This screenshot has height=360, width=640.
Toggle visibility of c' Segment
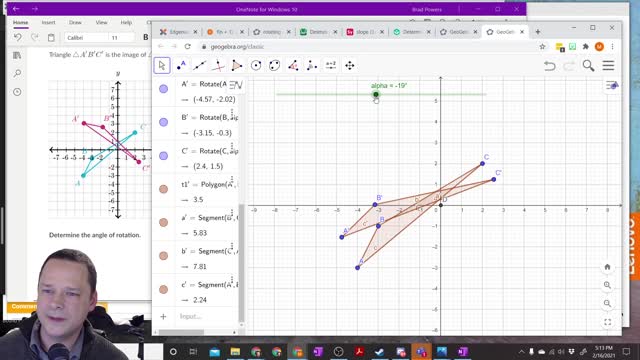[163, 289]
